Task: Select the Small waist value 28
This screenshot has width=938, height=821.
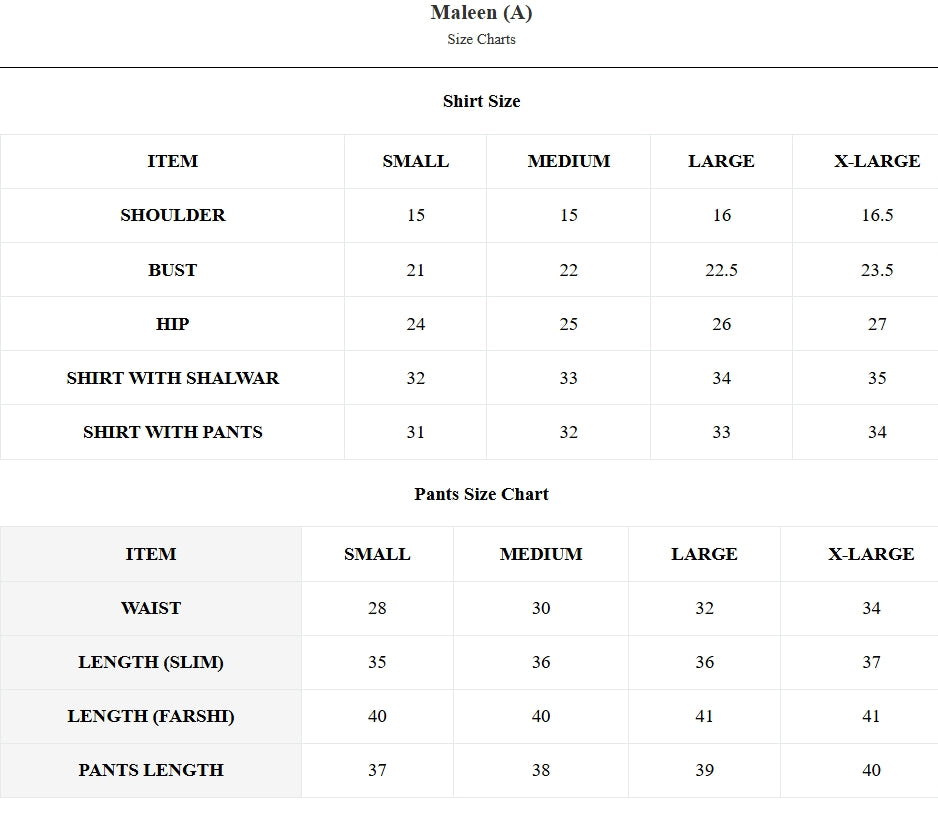Action: point(377,609)
